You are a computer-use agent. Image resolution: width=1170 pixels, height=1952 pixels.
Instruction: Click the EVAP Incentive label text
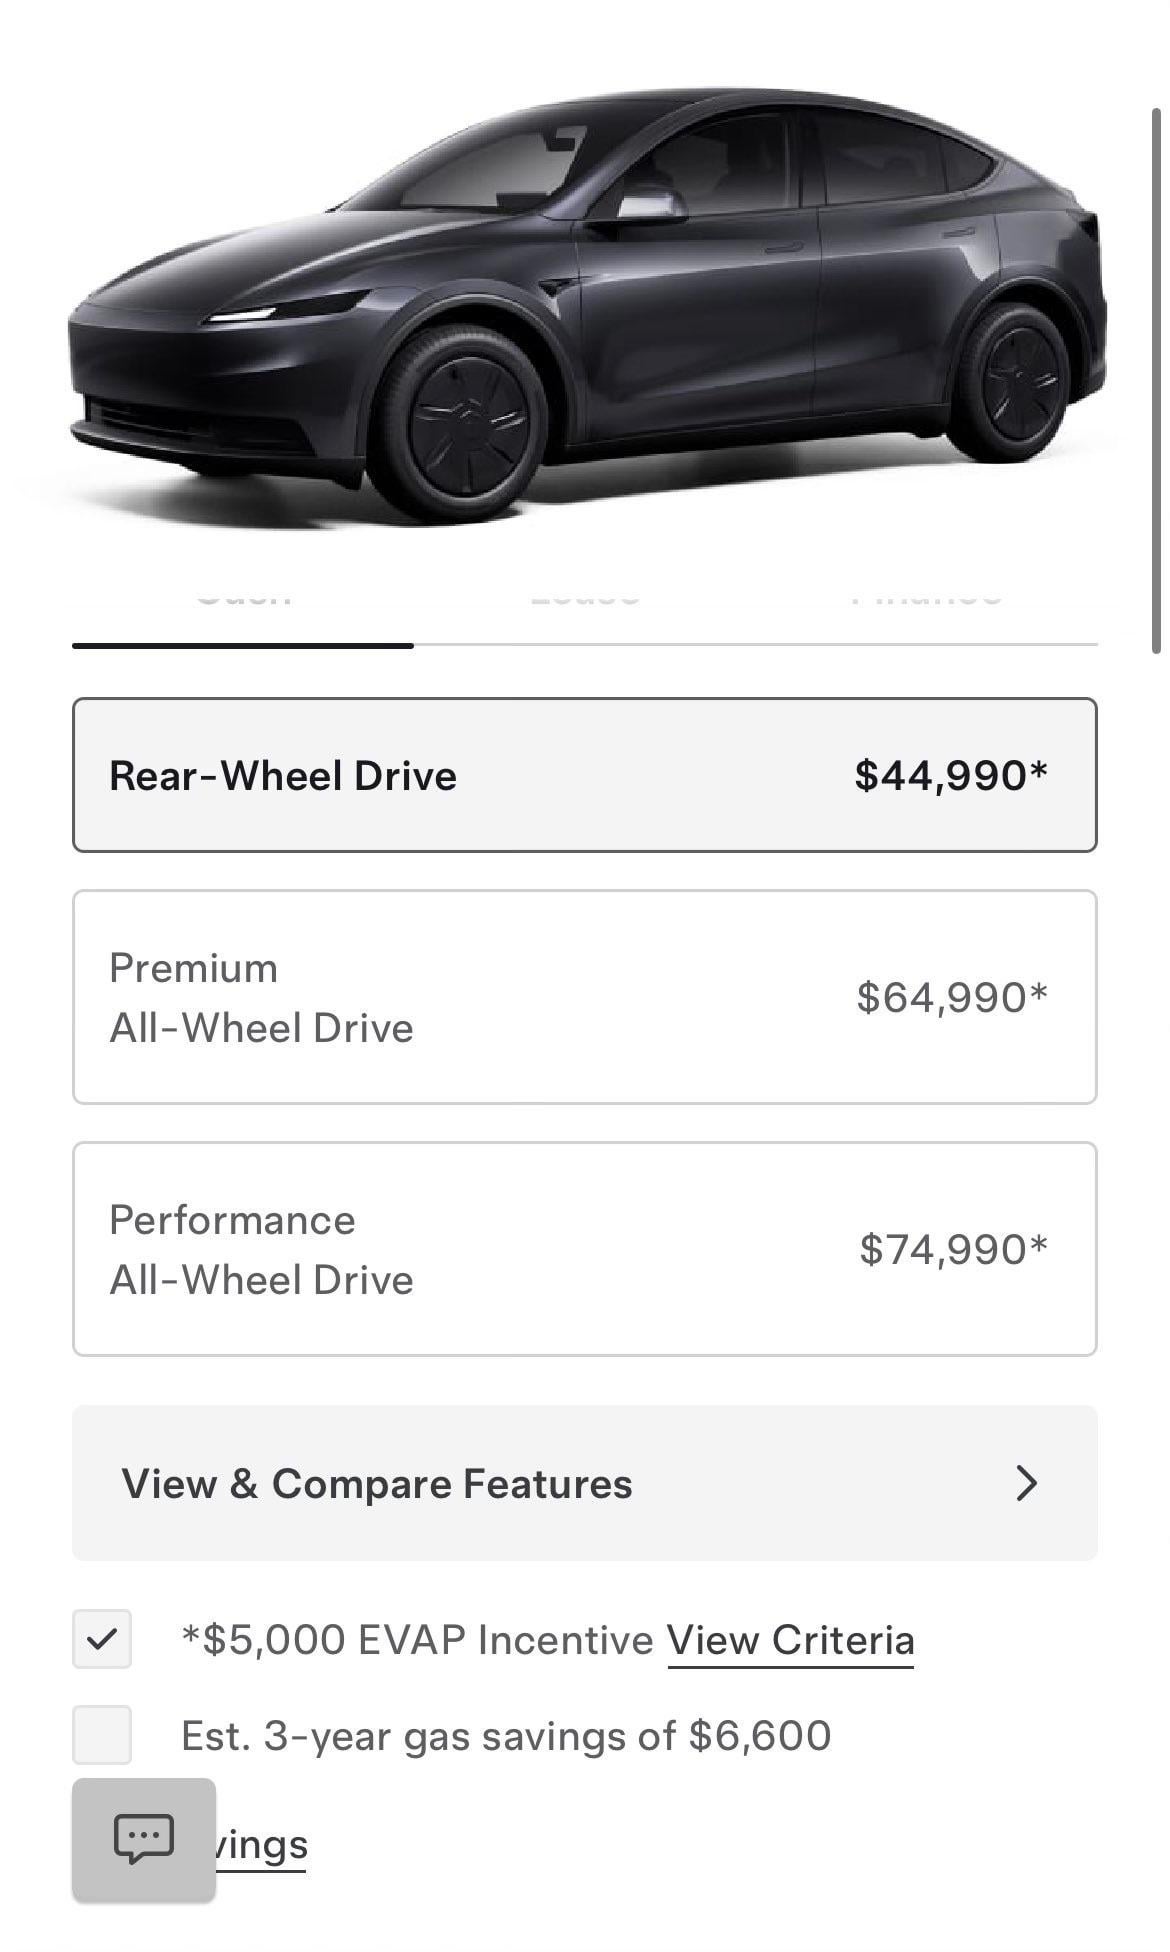(x=418, y=1640)
